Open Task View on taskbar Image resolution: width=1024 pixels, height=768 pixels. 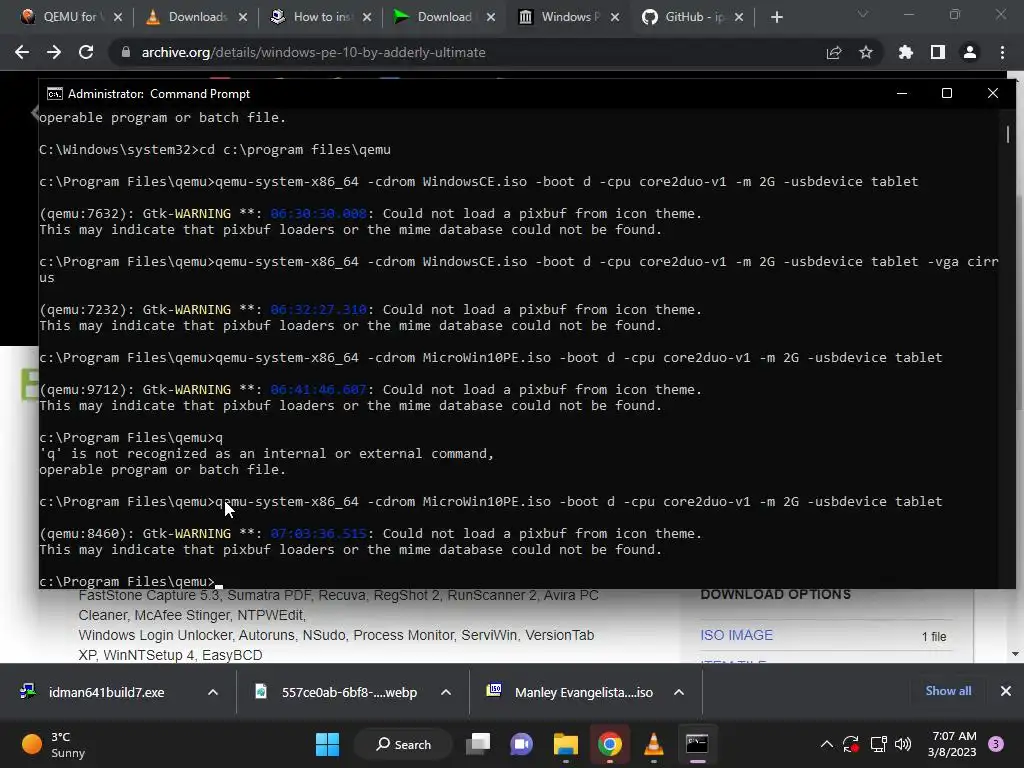479,744
